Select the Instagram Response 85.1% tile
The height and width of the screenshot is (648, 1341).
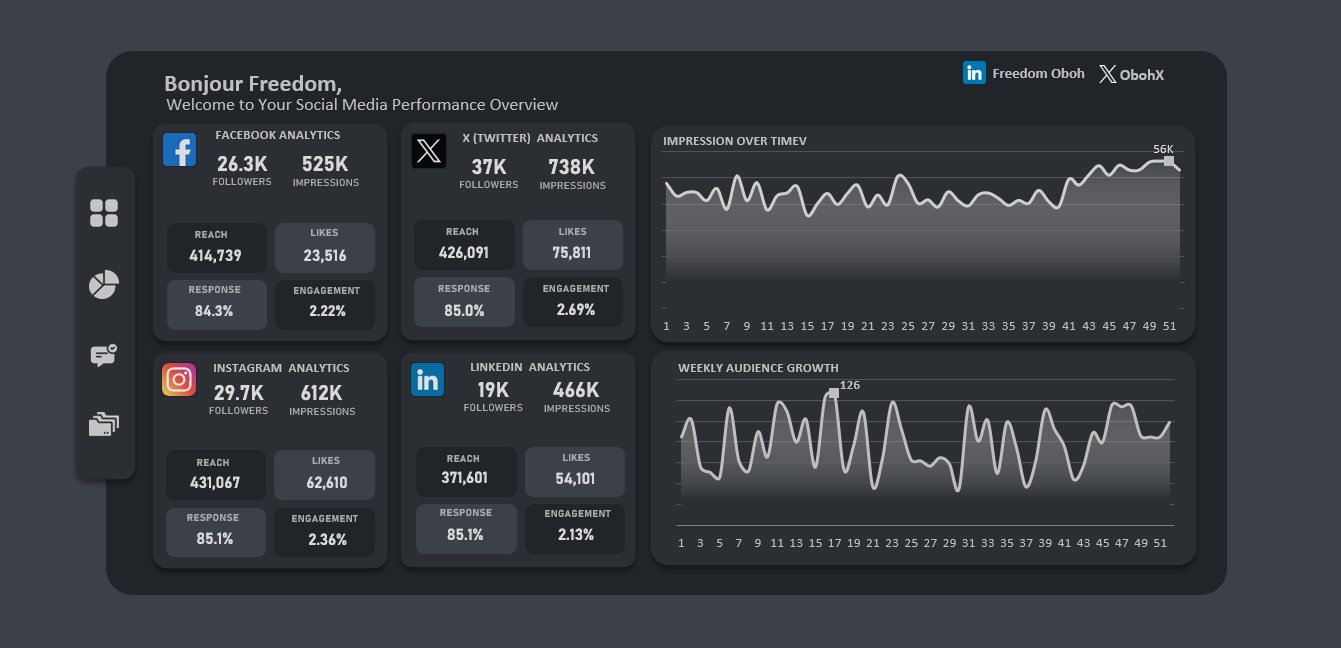[216, 532]
